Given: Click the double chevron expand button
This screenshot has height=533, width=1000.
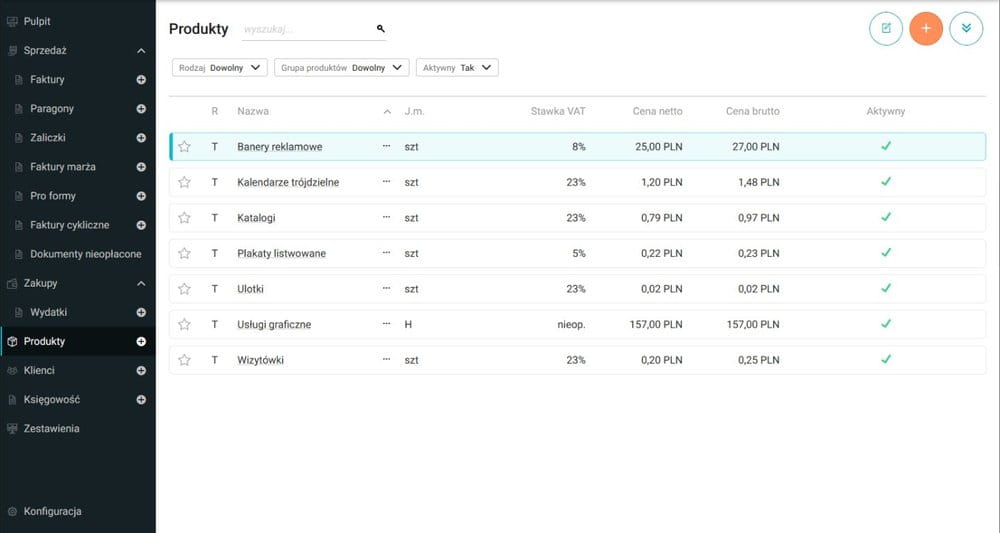Looking at the screenshot, I should pyautogui.click(x=965, y=28).
